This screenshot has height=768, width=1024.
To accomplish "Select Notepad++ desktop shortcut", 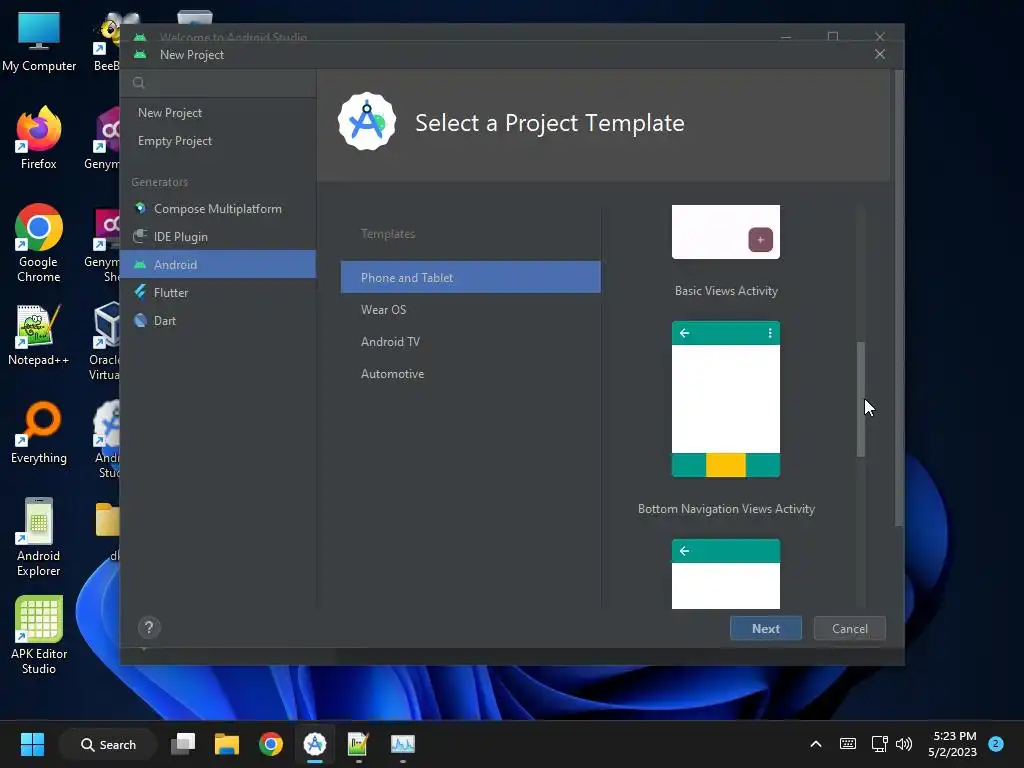I will coord(39,335).
